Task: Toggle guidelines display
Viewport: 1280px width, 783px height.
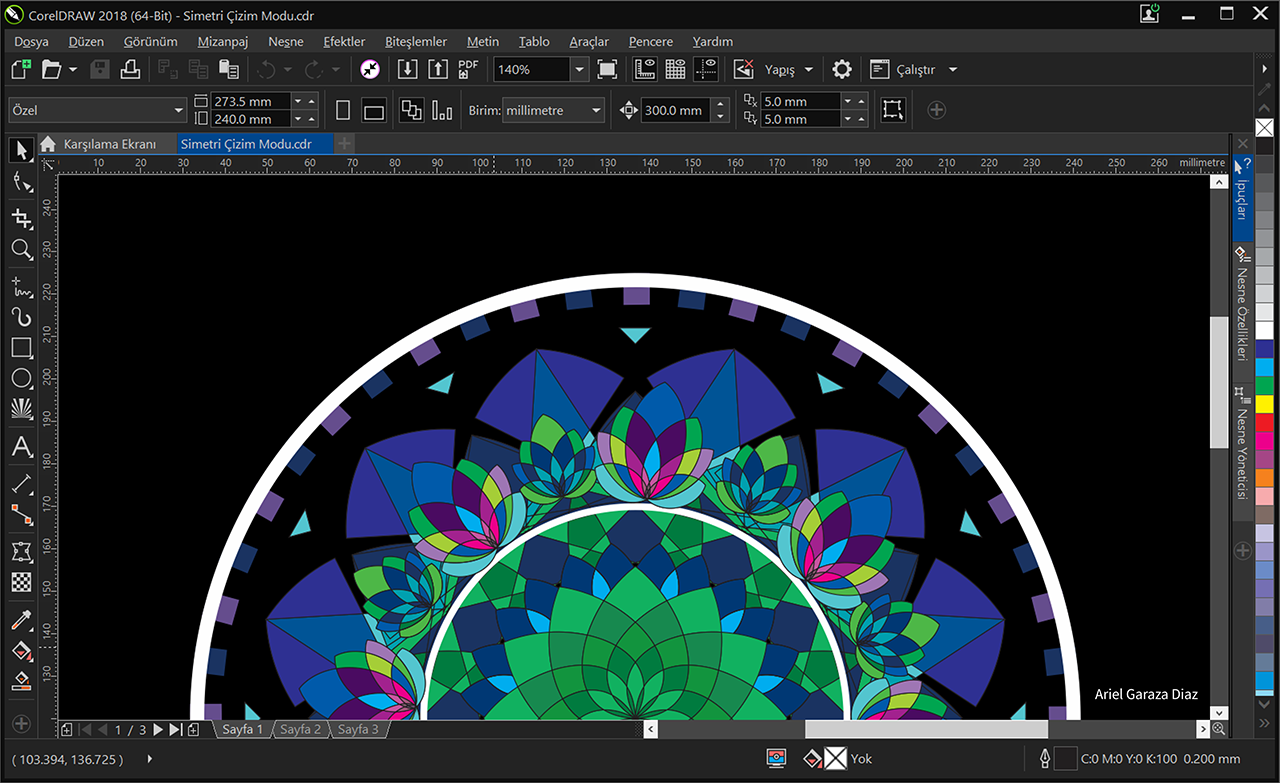Action: pyautogui.click(x=706, y=69)
